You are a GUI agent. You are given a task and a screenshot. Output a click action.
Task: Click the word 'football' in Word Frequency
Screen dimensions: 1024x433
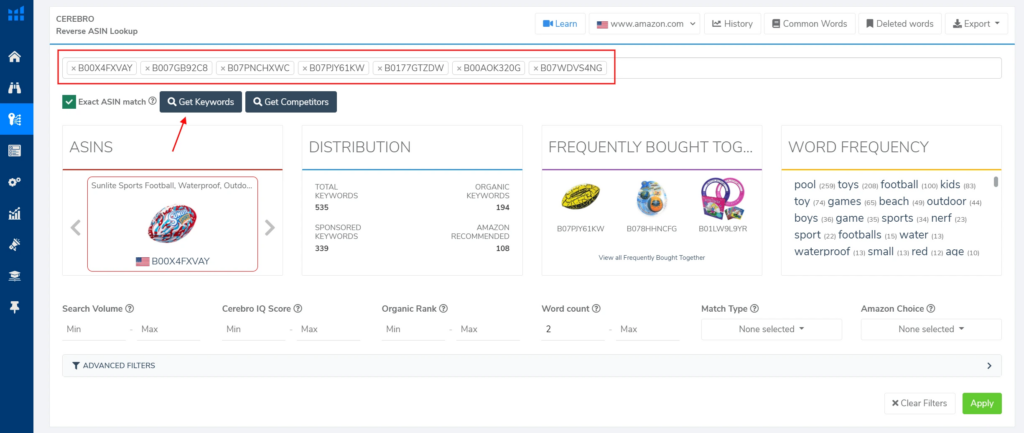899,185
